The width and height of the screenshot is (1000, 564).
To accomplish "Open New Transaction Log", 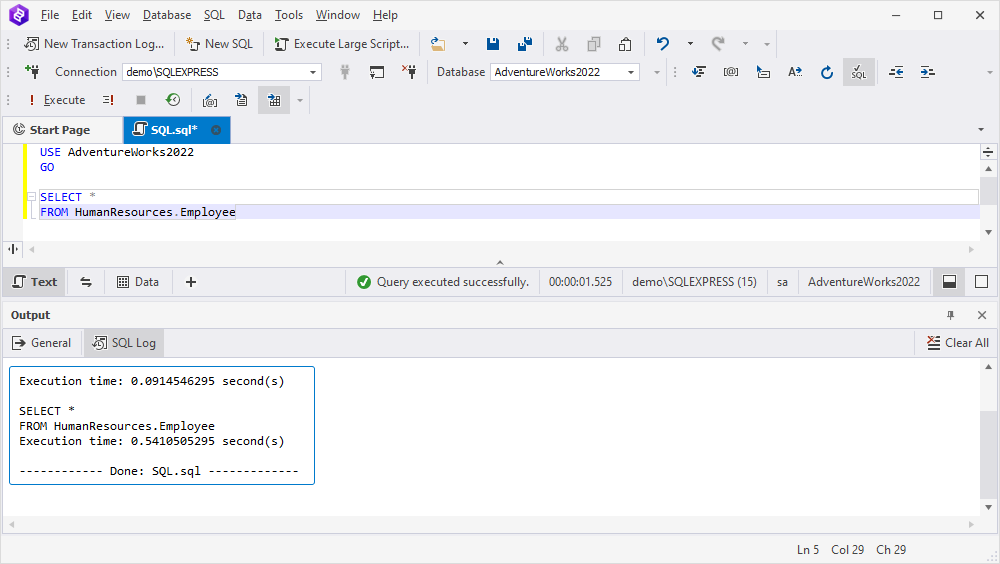I will pos(94,44).
